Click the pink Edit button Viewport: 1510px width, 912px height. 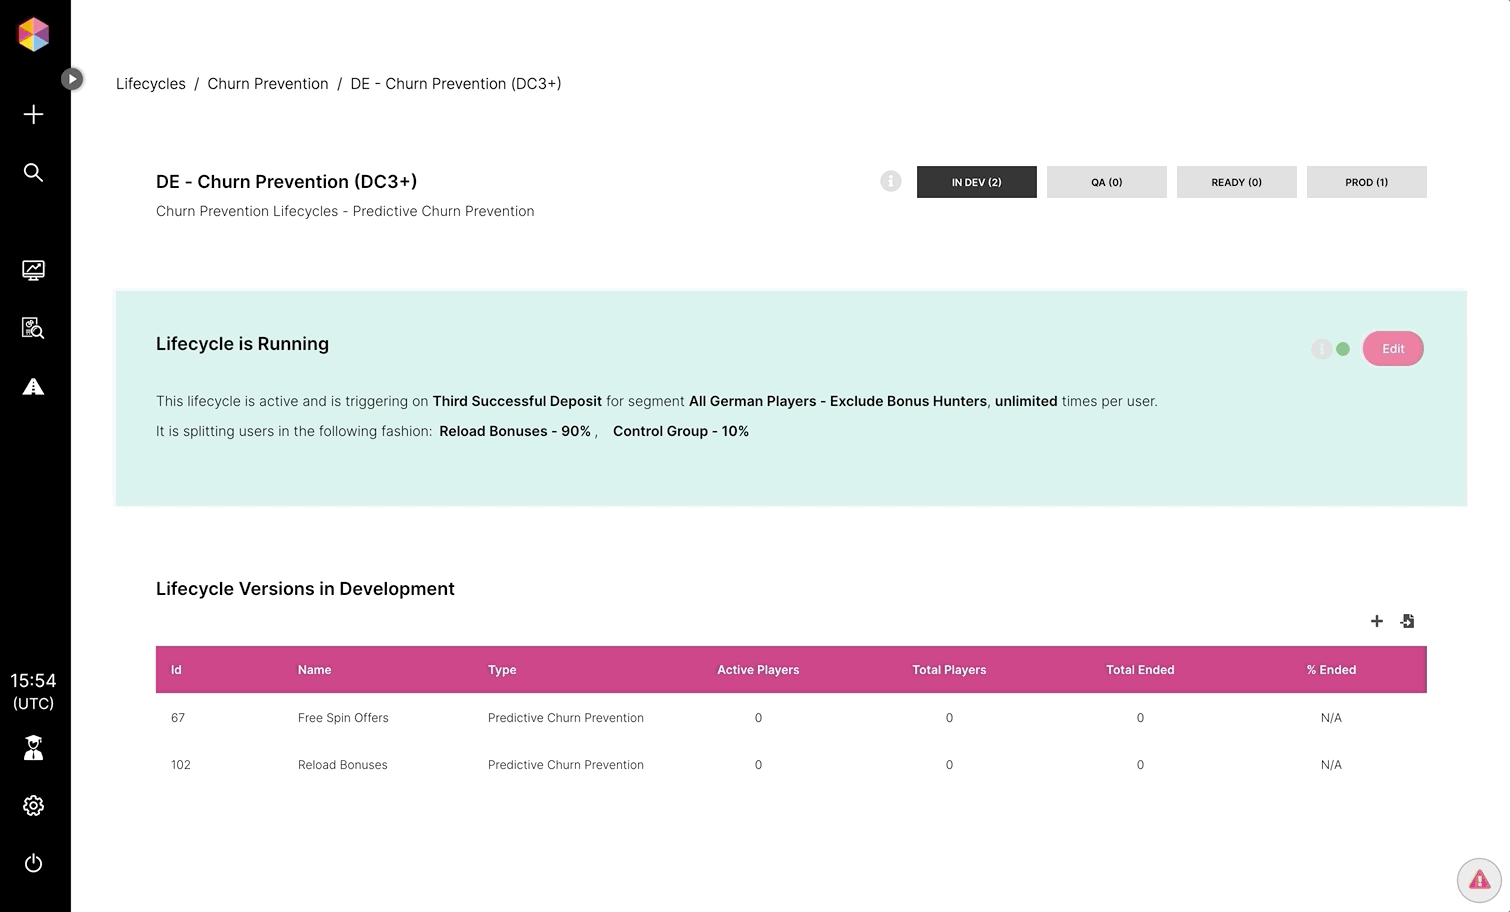1392,349
